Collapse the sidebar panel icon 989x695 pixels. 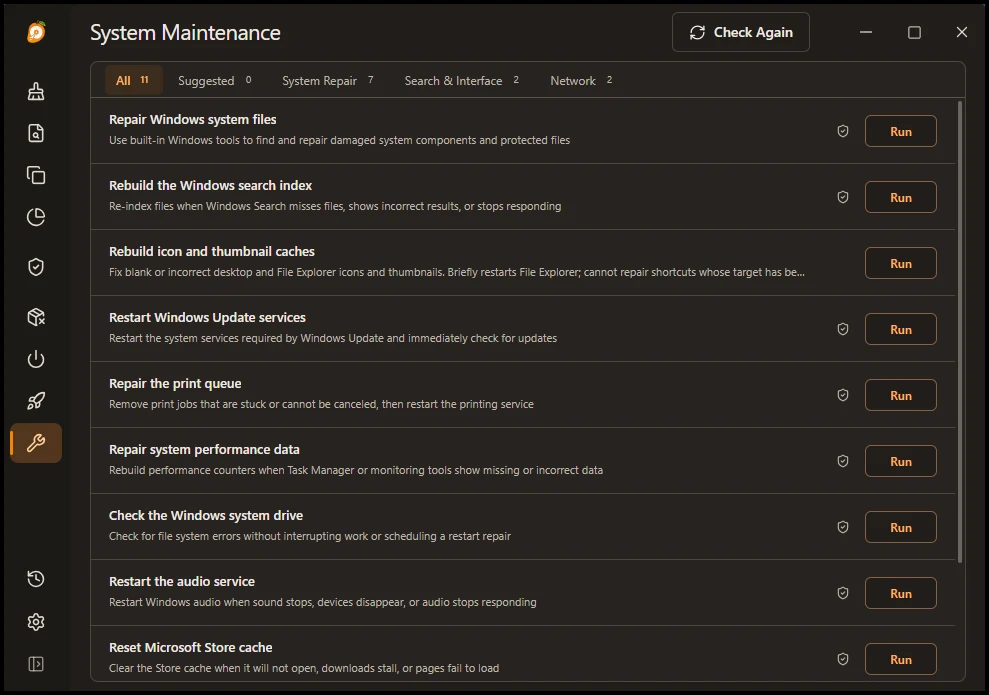pyautogui.click(x=36, y=664)
